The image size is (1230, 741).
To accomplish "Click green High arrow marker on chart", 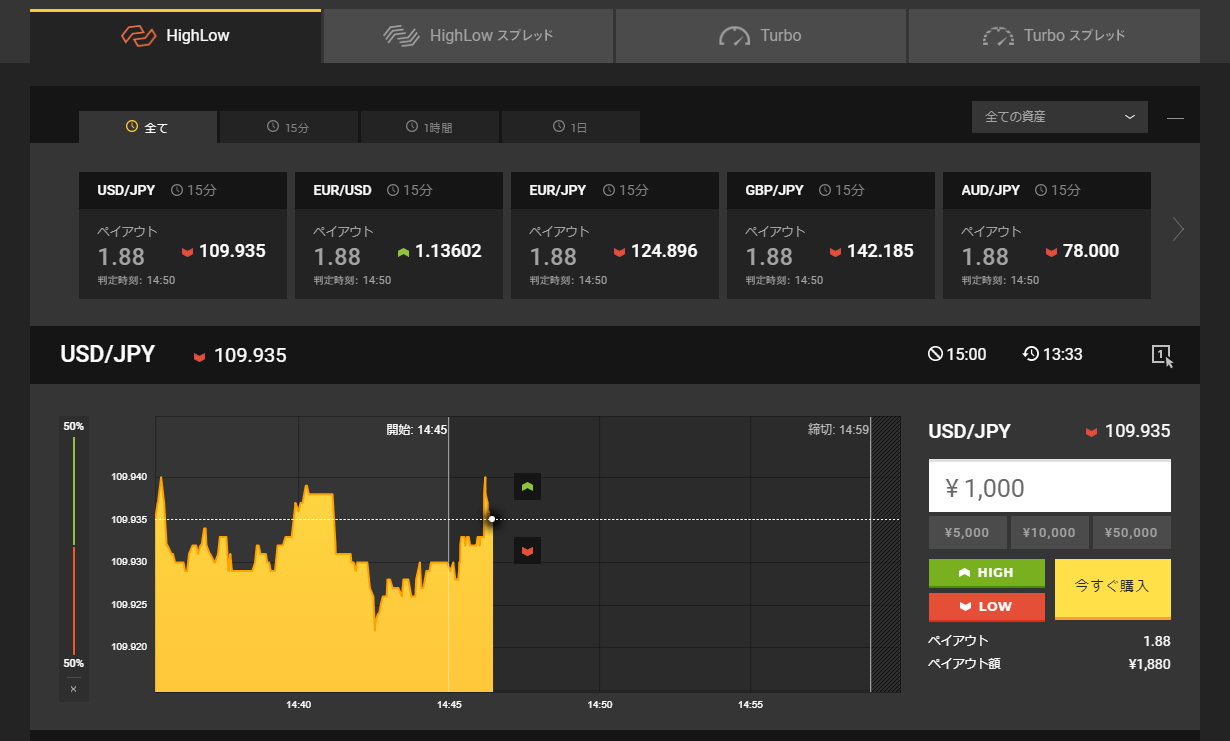I will (x=527, y=486).
